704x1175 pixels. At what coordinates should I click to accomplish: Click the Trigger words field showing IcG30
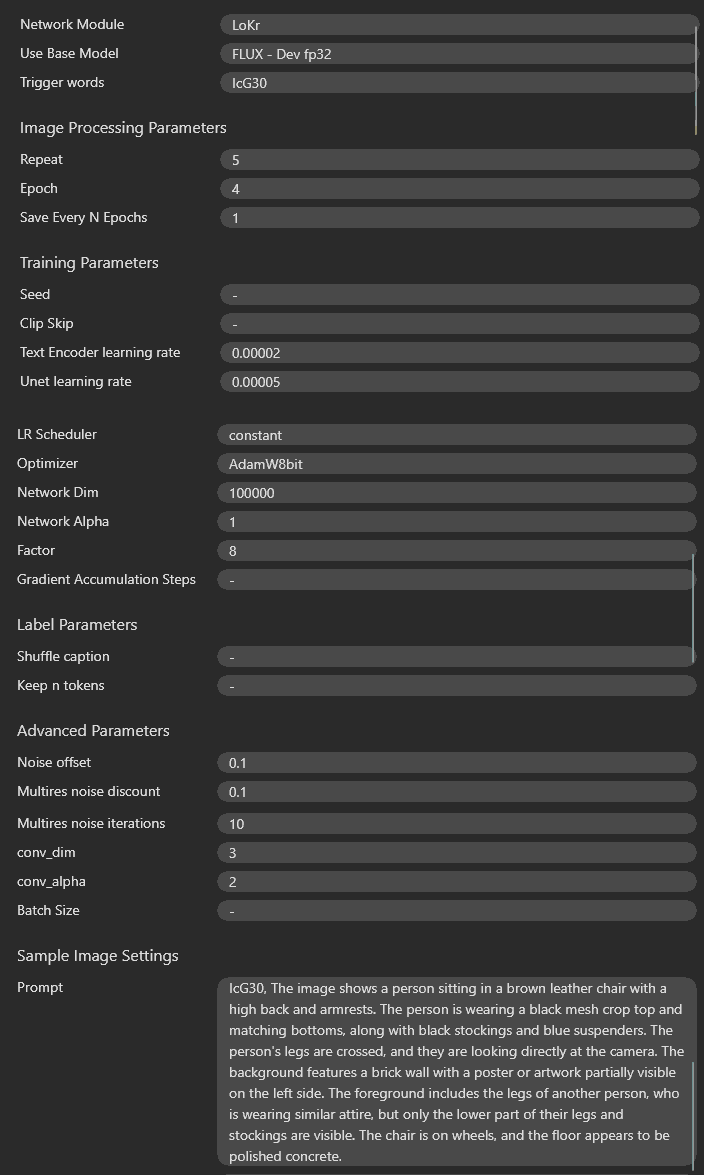point(459,83)
